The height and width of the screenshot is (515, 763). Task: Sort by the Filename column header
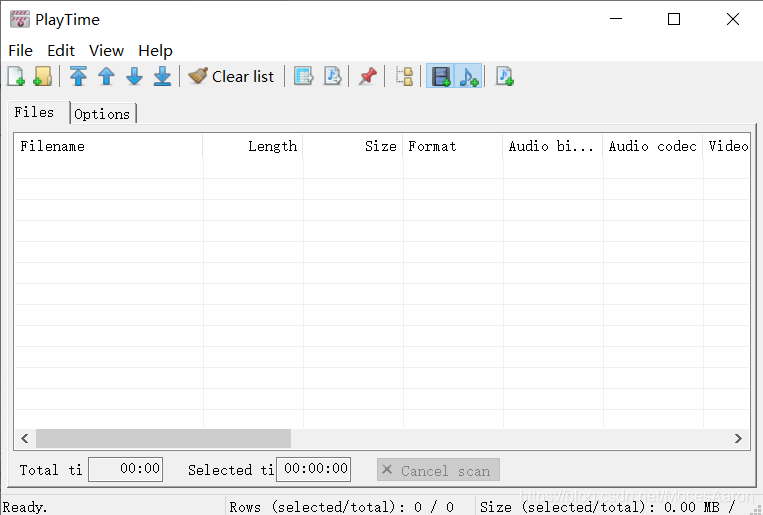click(x=108, y=146)
